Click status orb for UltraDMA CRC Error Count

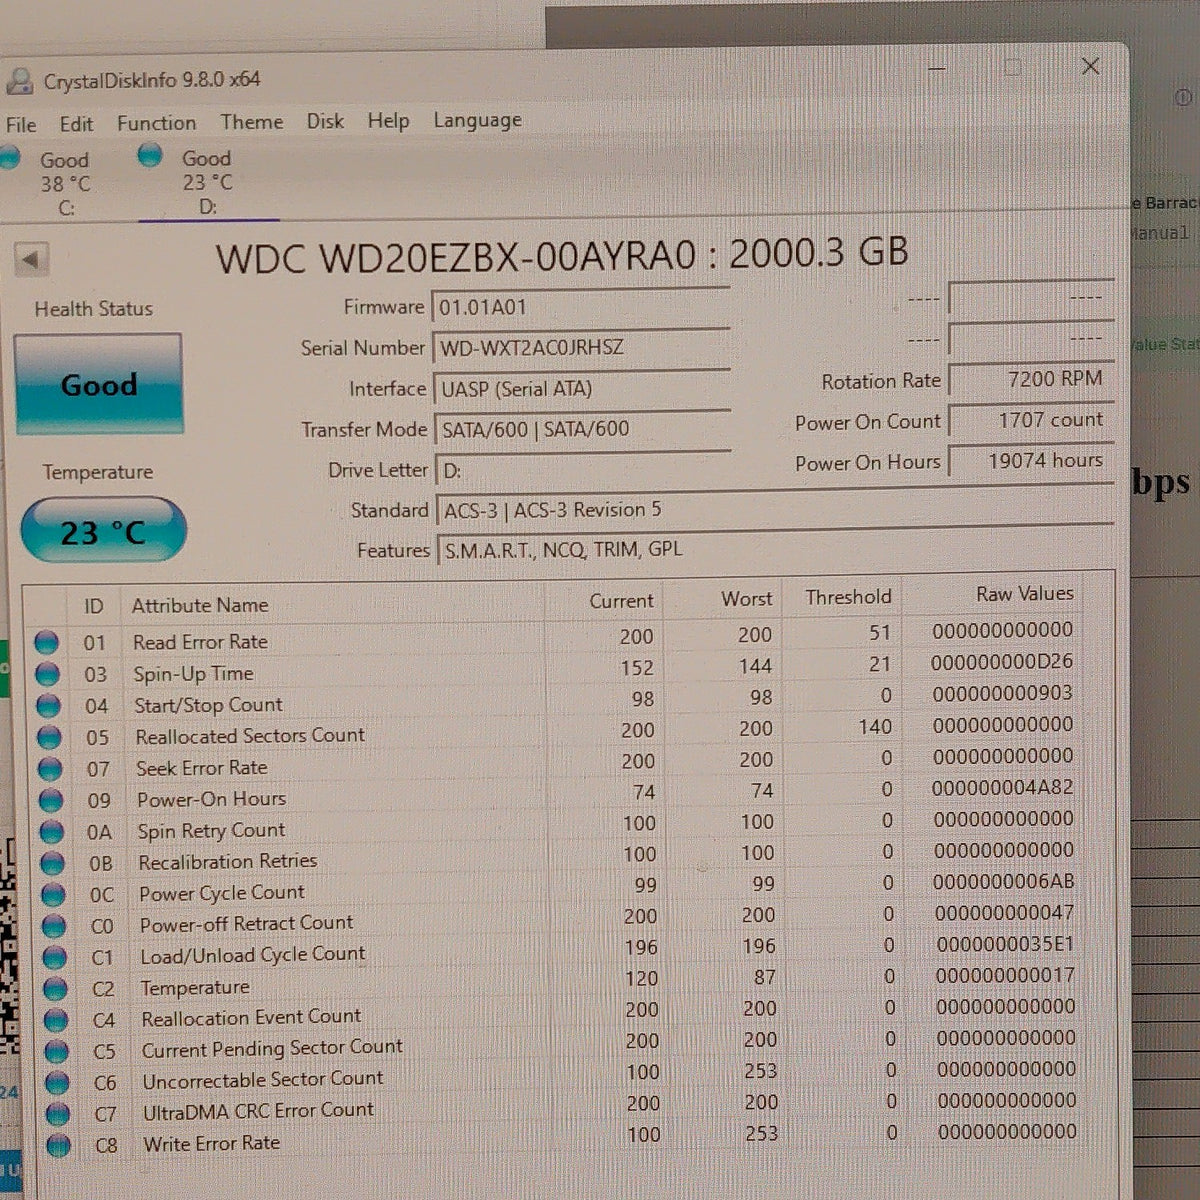[59, 1113]
